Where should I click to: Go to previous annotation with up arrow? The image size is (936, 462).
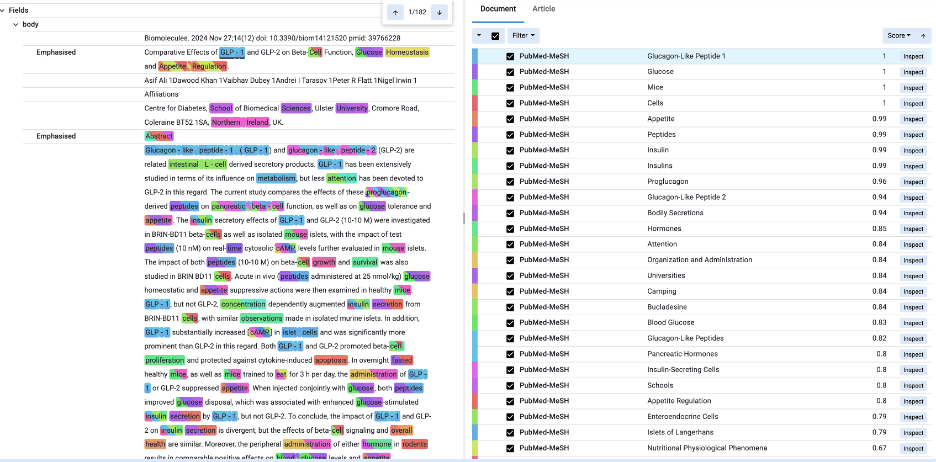point(395,12)
